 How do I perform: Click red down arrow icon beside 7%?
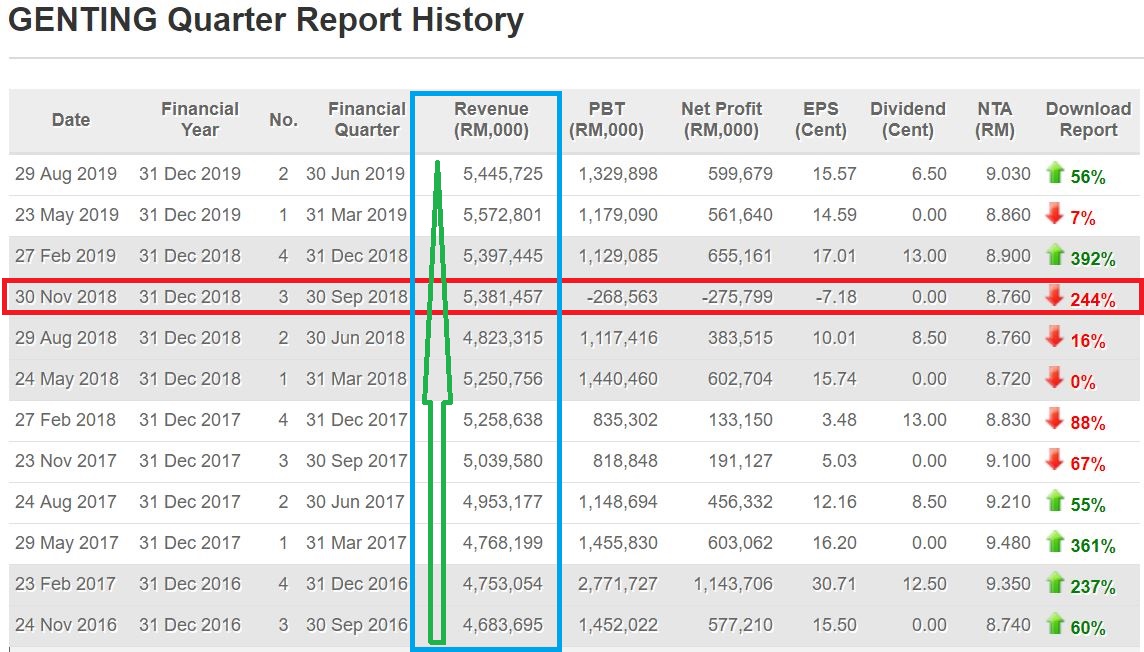coord(1055,214)
